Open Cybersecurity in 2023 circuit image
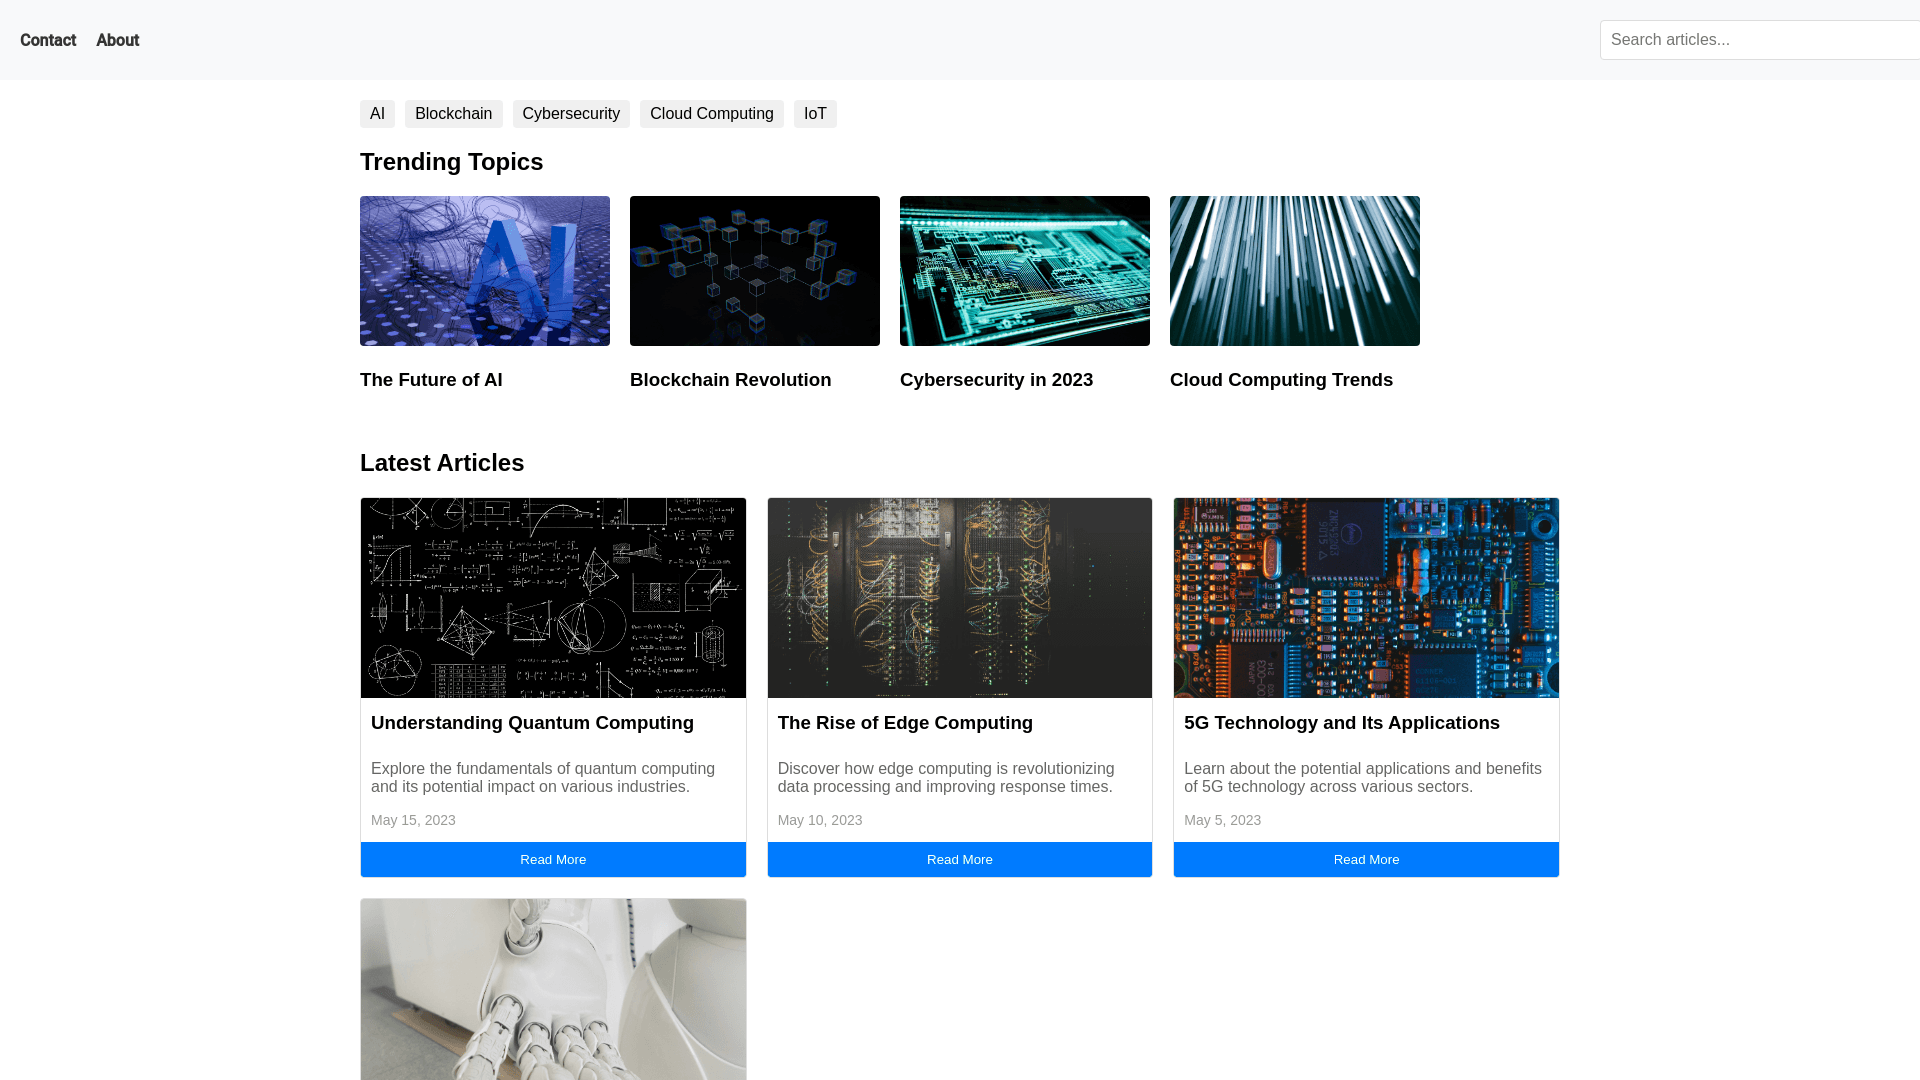Screen dimensions: 1920x1080 pos(1025,271)
